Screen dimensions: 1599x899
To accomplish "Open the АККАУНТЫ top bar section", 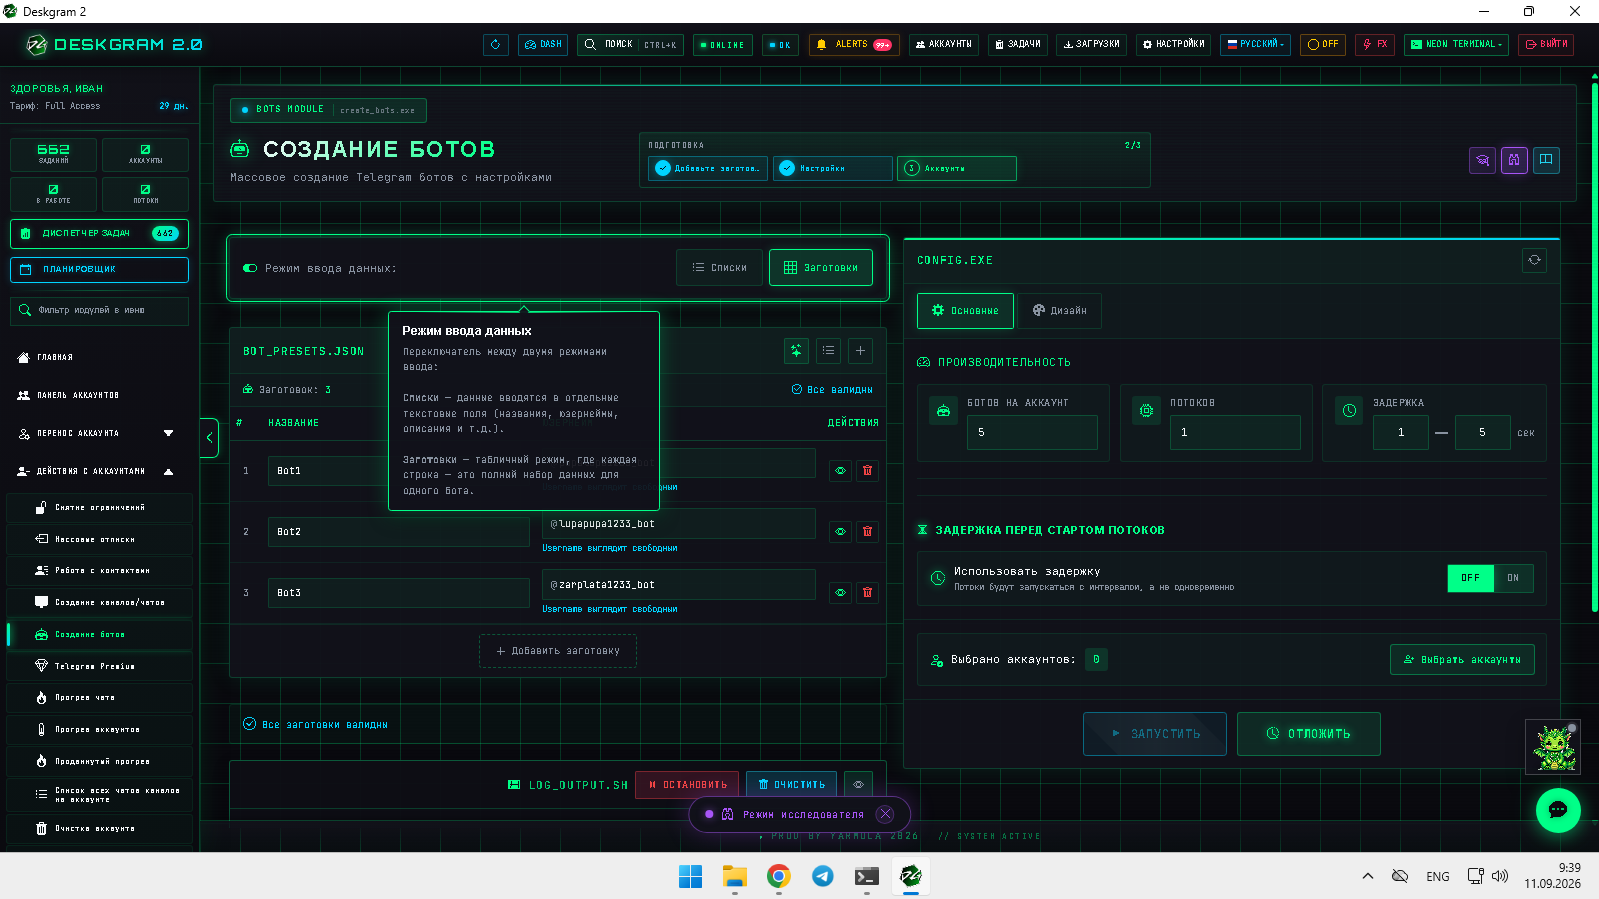I will click(944, 45).
